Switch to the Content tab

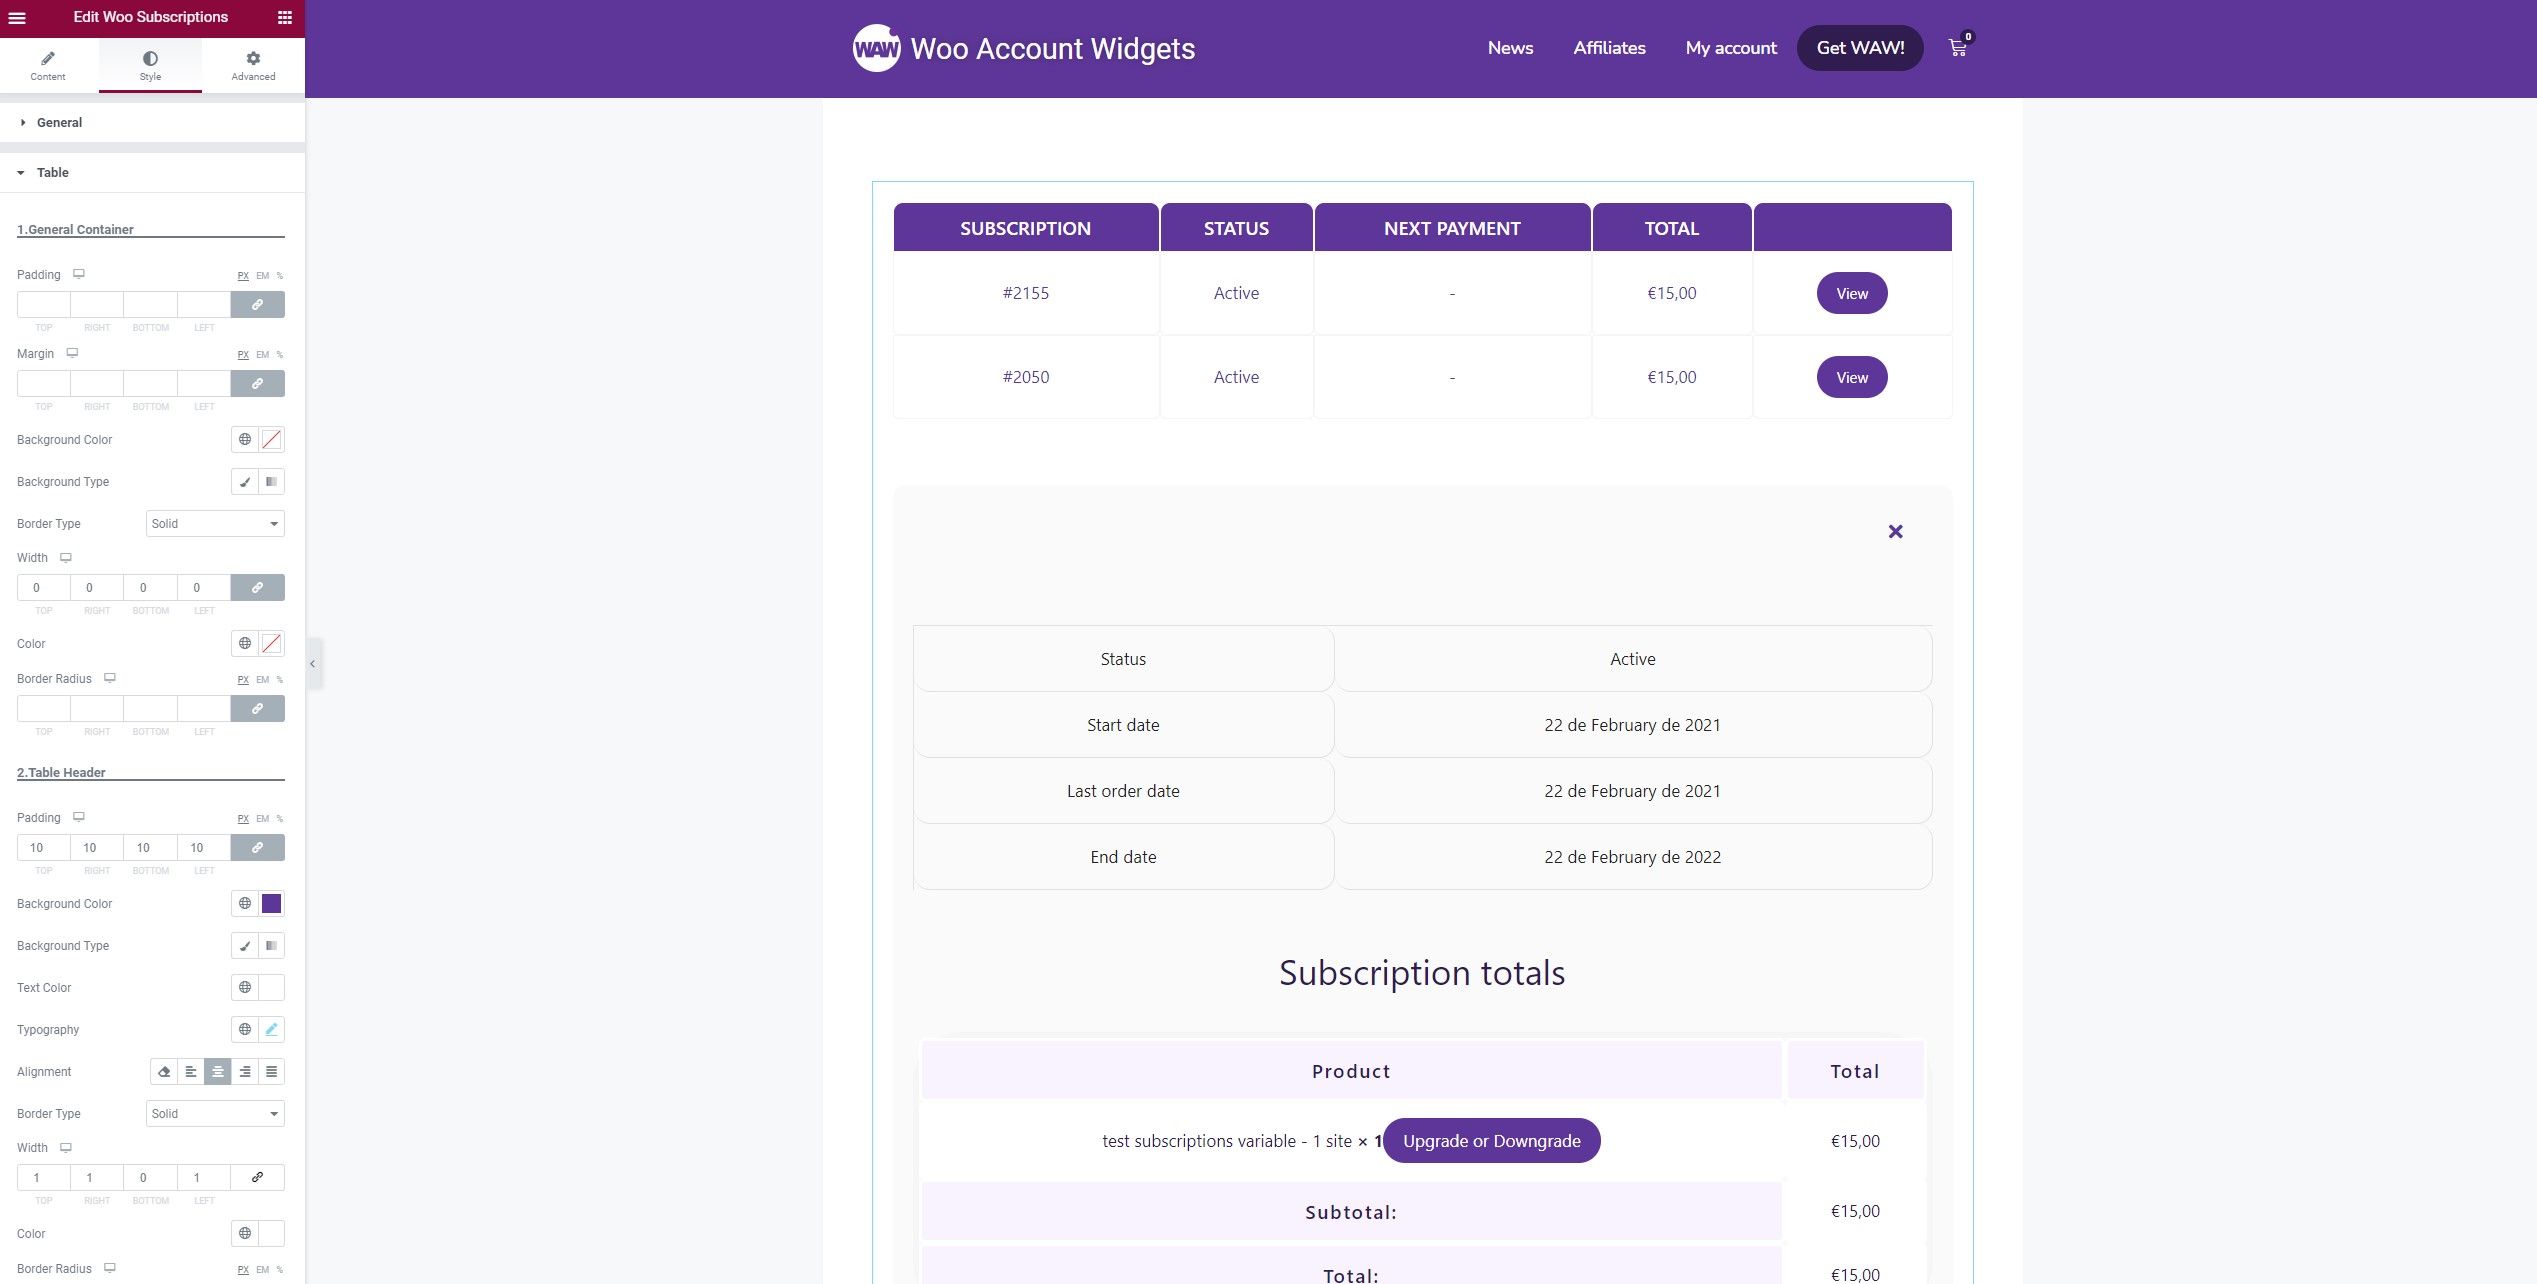coord(48,65)
